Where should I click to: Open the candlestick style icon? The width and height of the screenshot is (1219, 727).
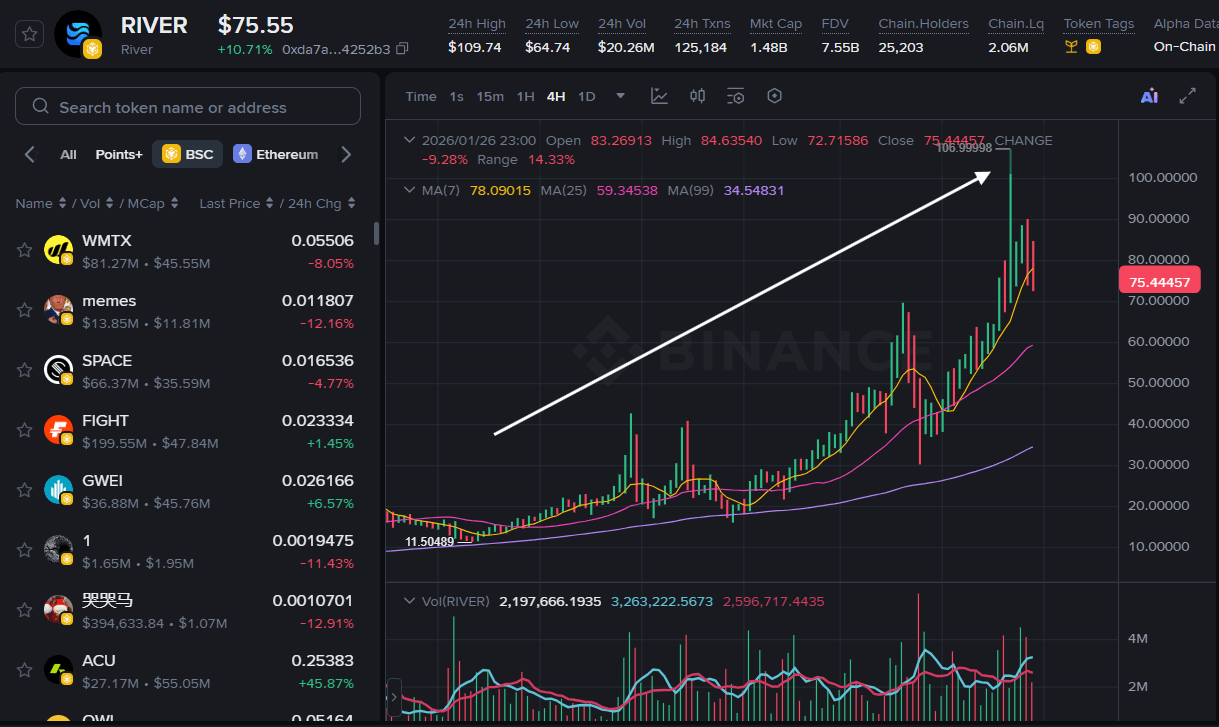click(x=698, y=96)
